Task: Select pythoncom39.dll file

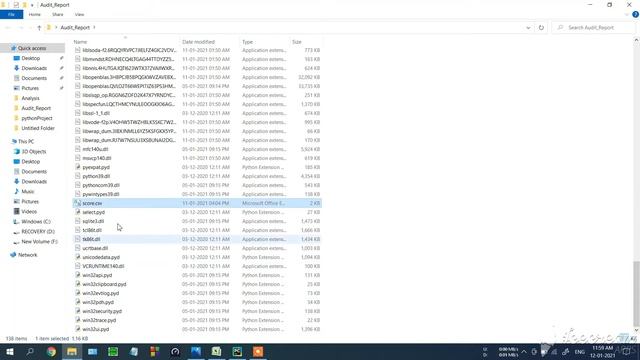Action: (x=101, y=185)
